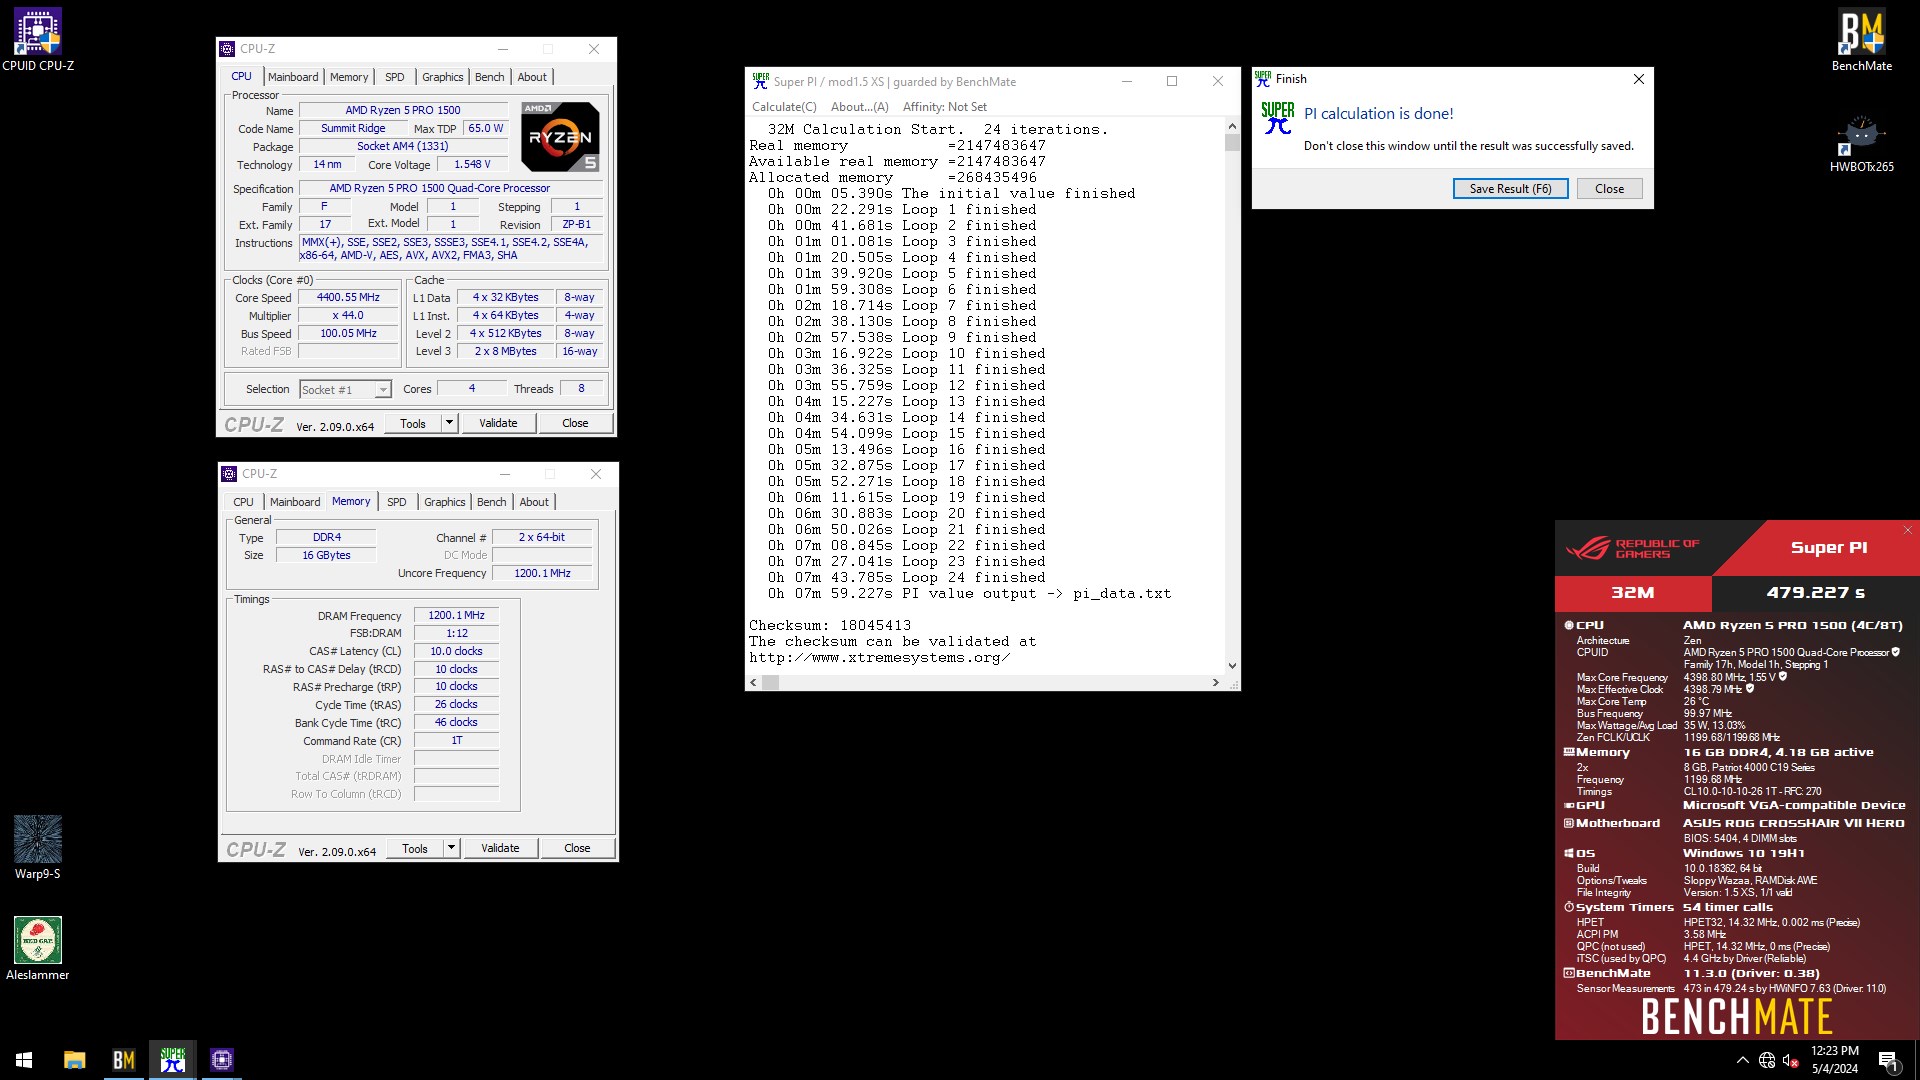Open the About...(A) menu in Super PI
The width and height of the screenshot is (1920, 1080).
tap(859, 107)
